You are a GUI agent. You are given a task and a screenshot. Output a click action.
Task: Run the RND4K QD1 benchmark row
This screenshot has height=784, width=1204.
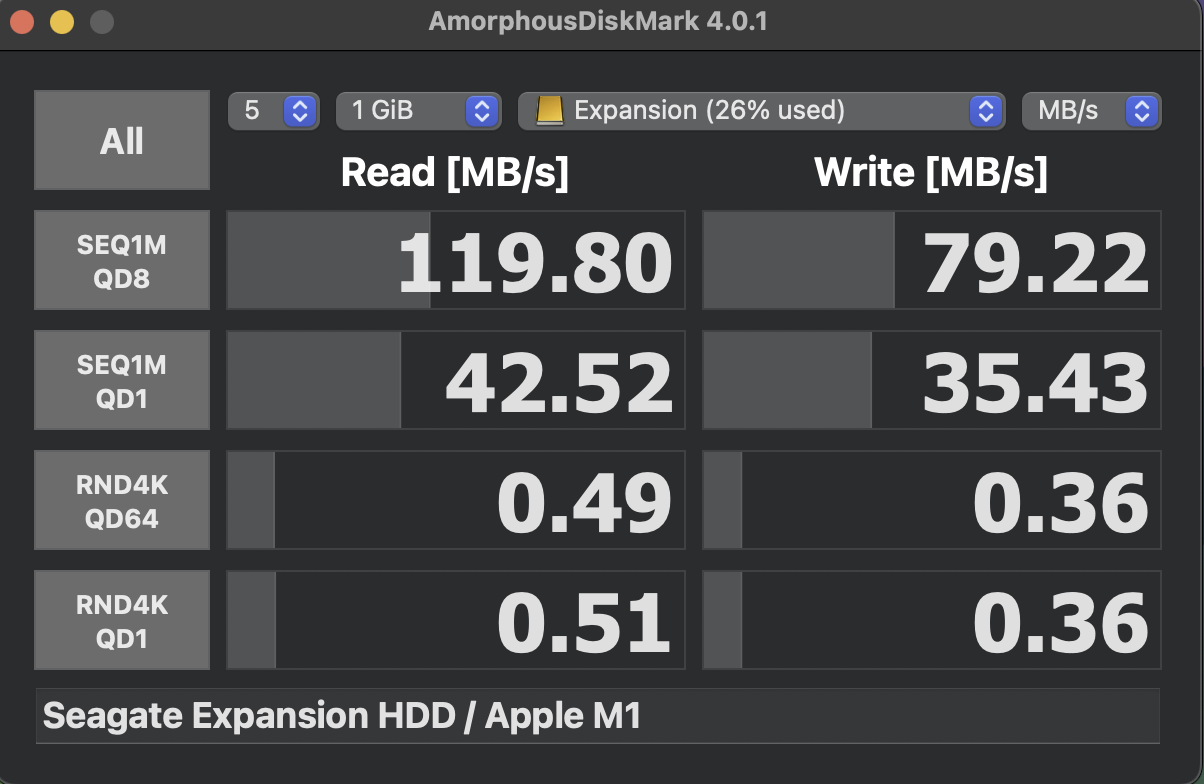(121, 620)
